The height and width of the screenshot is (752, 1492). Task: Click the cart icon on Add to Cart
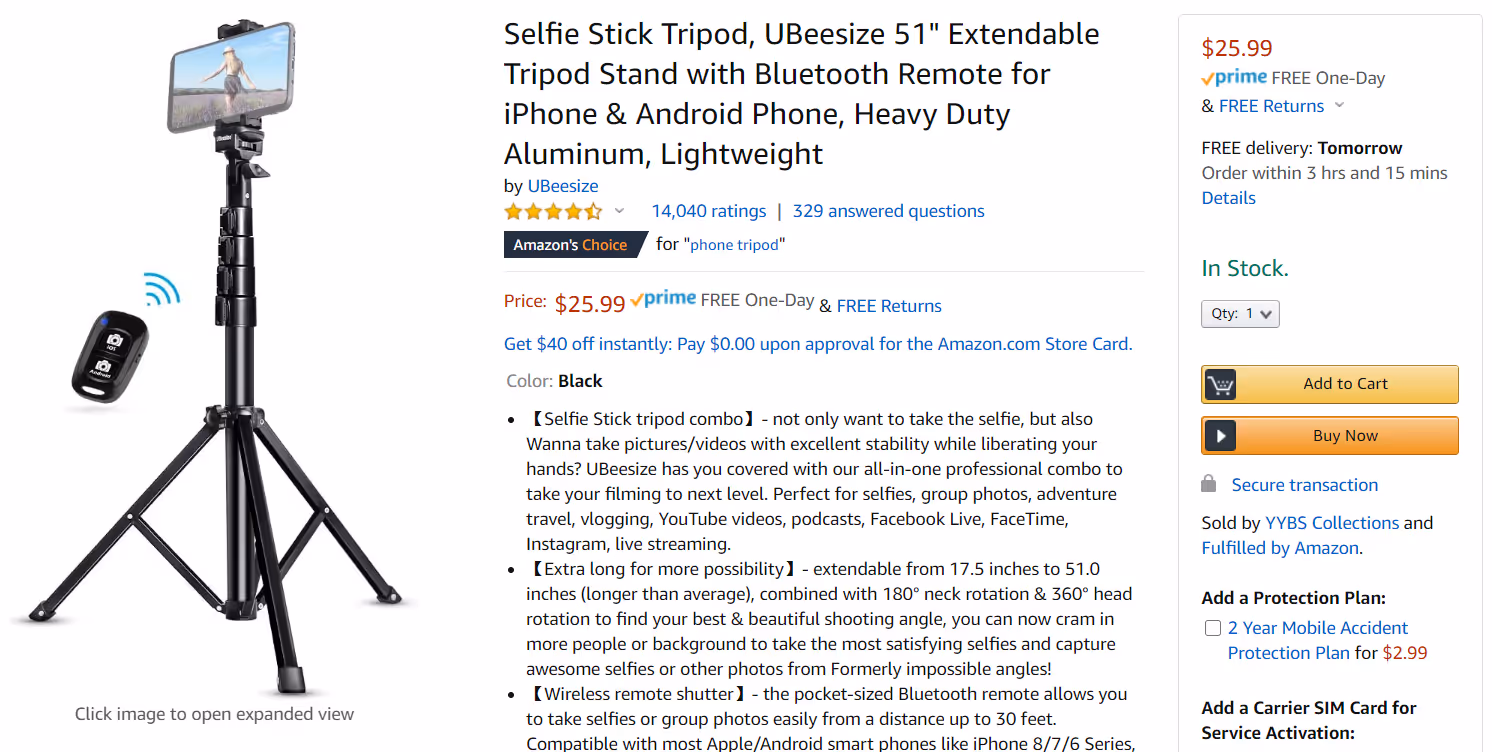tap(1222, 383)
